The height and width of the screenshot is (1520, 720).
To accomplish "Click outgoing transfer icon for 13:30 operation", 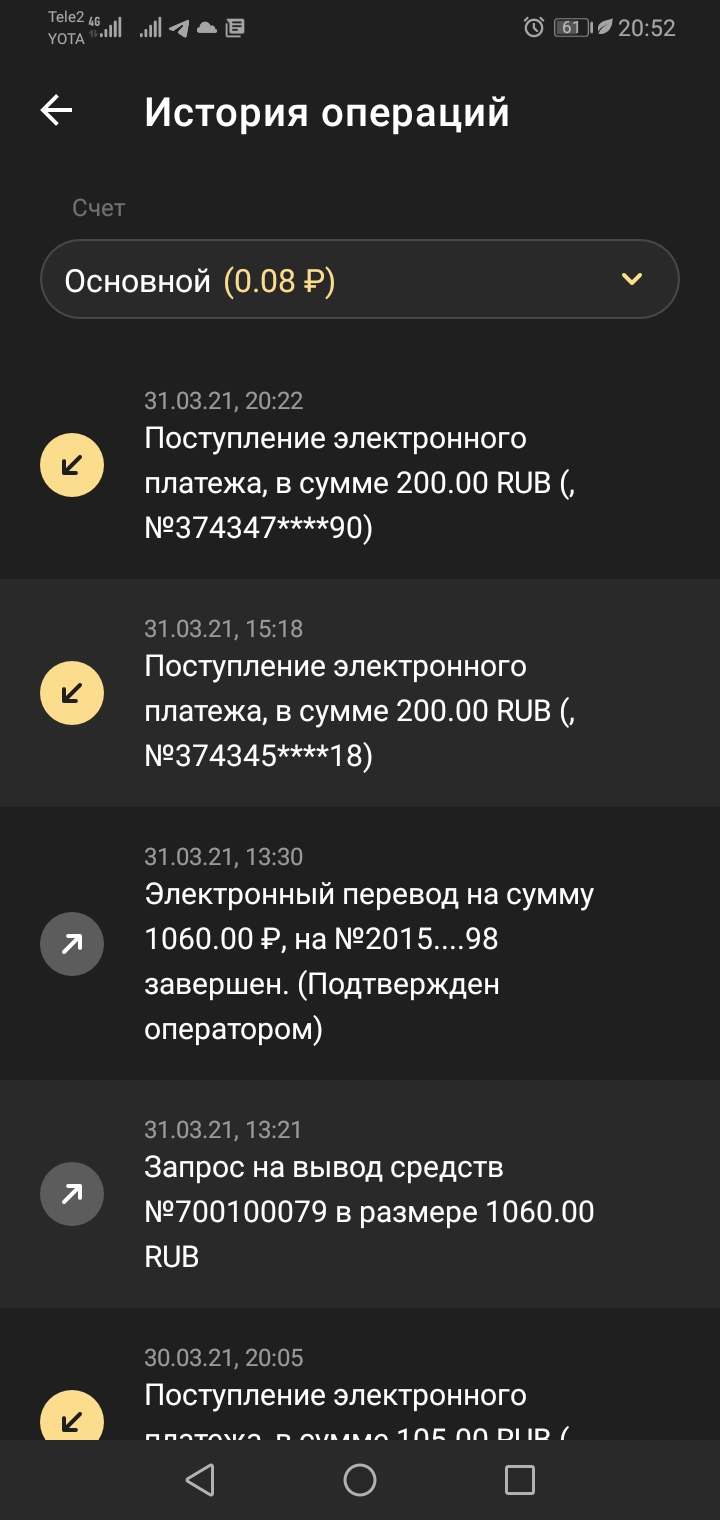I will (x=72, y=943).
